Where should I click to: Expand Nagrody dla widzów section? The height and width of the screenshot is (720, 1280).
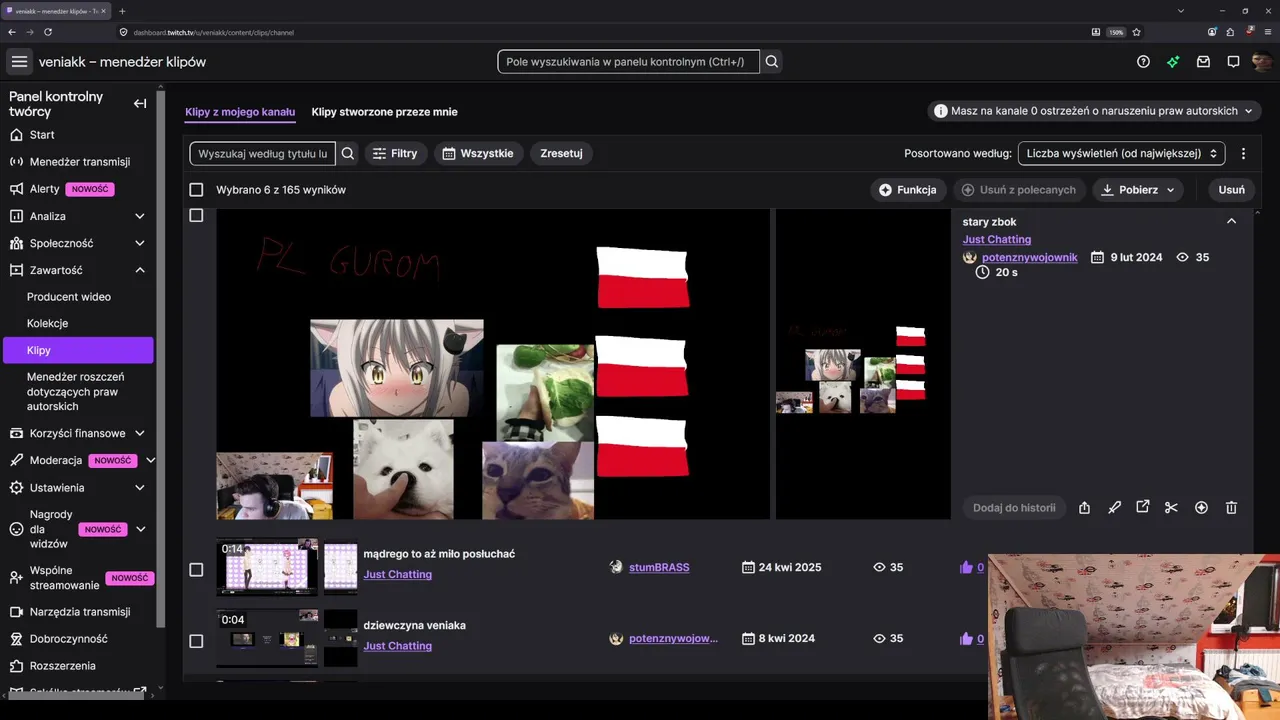pos(140,529)
